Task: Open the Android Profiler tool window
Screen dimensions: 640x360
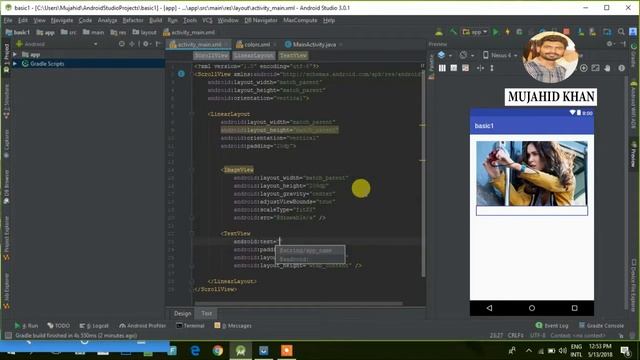Action: point(143,326)
